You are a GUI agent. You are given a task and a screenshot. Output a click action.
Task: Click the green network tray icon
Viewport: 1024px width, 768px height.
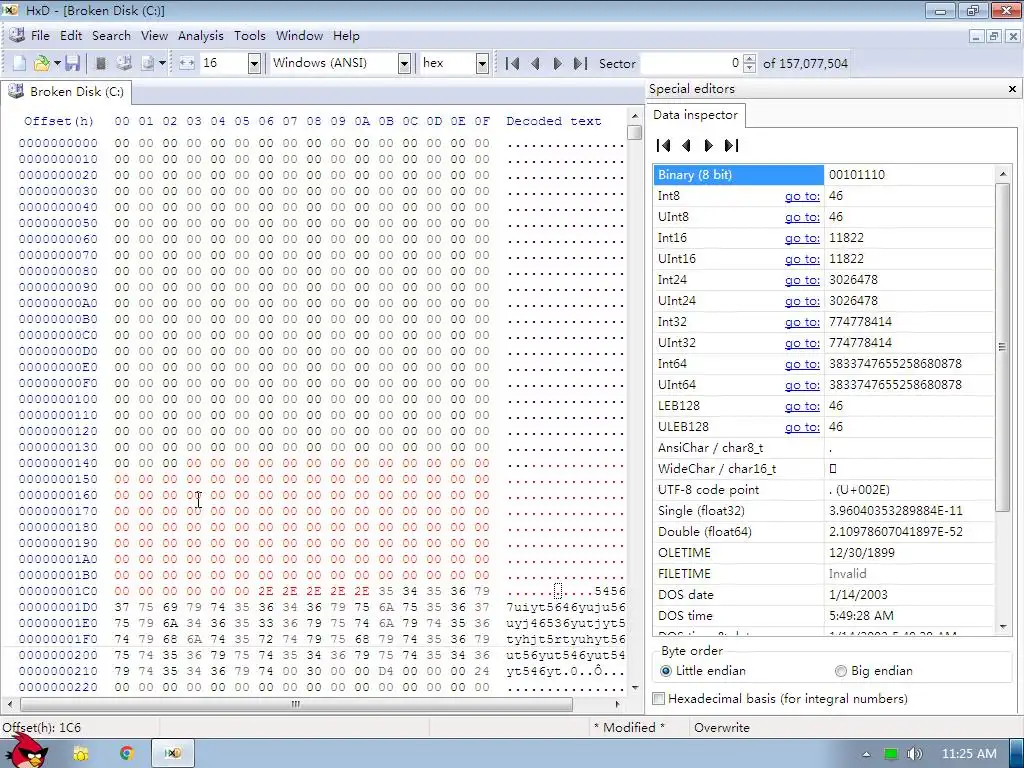point(891,754)
